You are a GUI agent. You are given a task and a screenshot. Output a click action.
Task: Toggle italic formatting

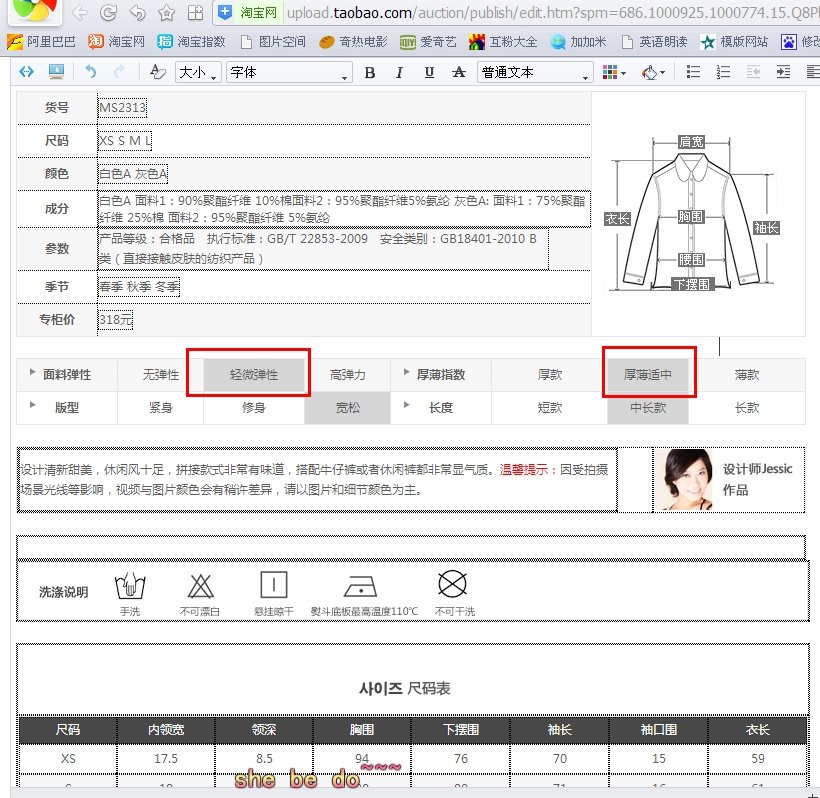click(399, 73)
